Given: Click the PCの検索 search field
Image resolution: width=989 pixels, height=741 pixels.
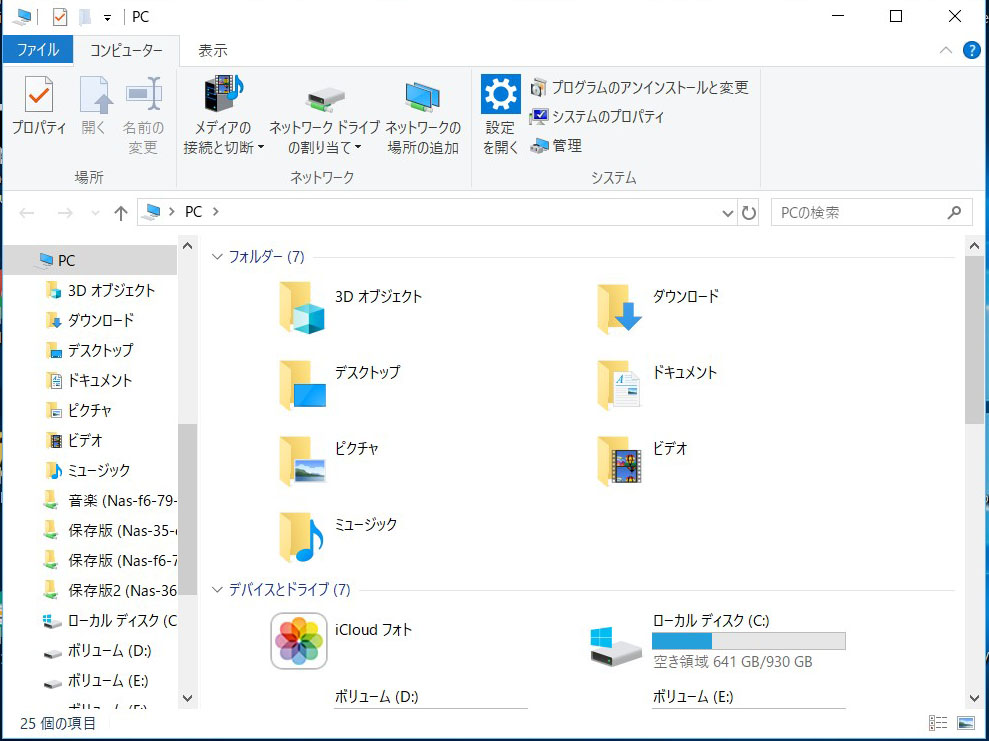Looking at the screenshot, I should click(x=872, y=213).
